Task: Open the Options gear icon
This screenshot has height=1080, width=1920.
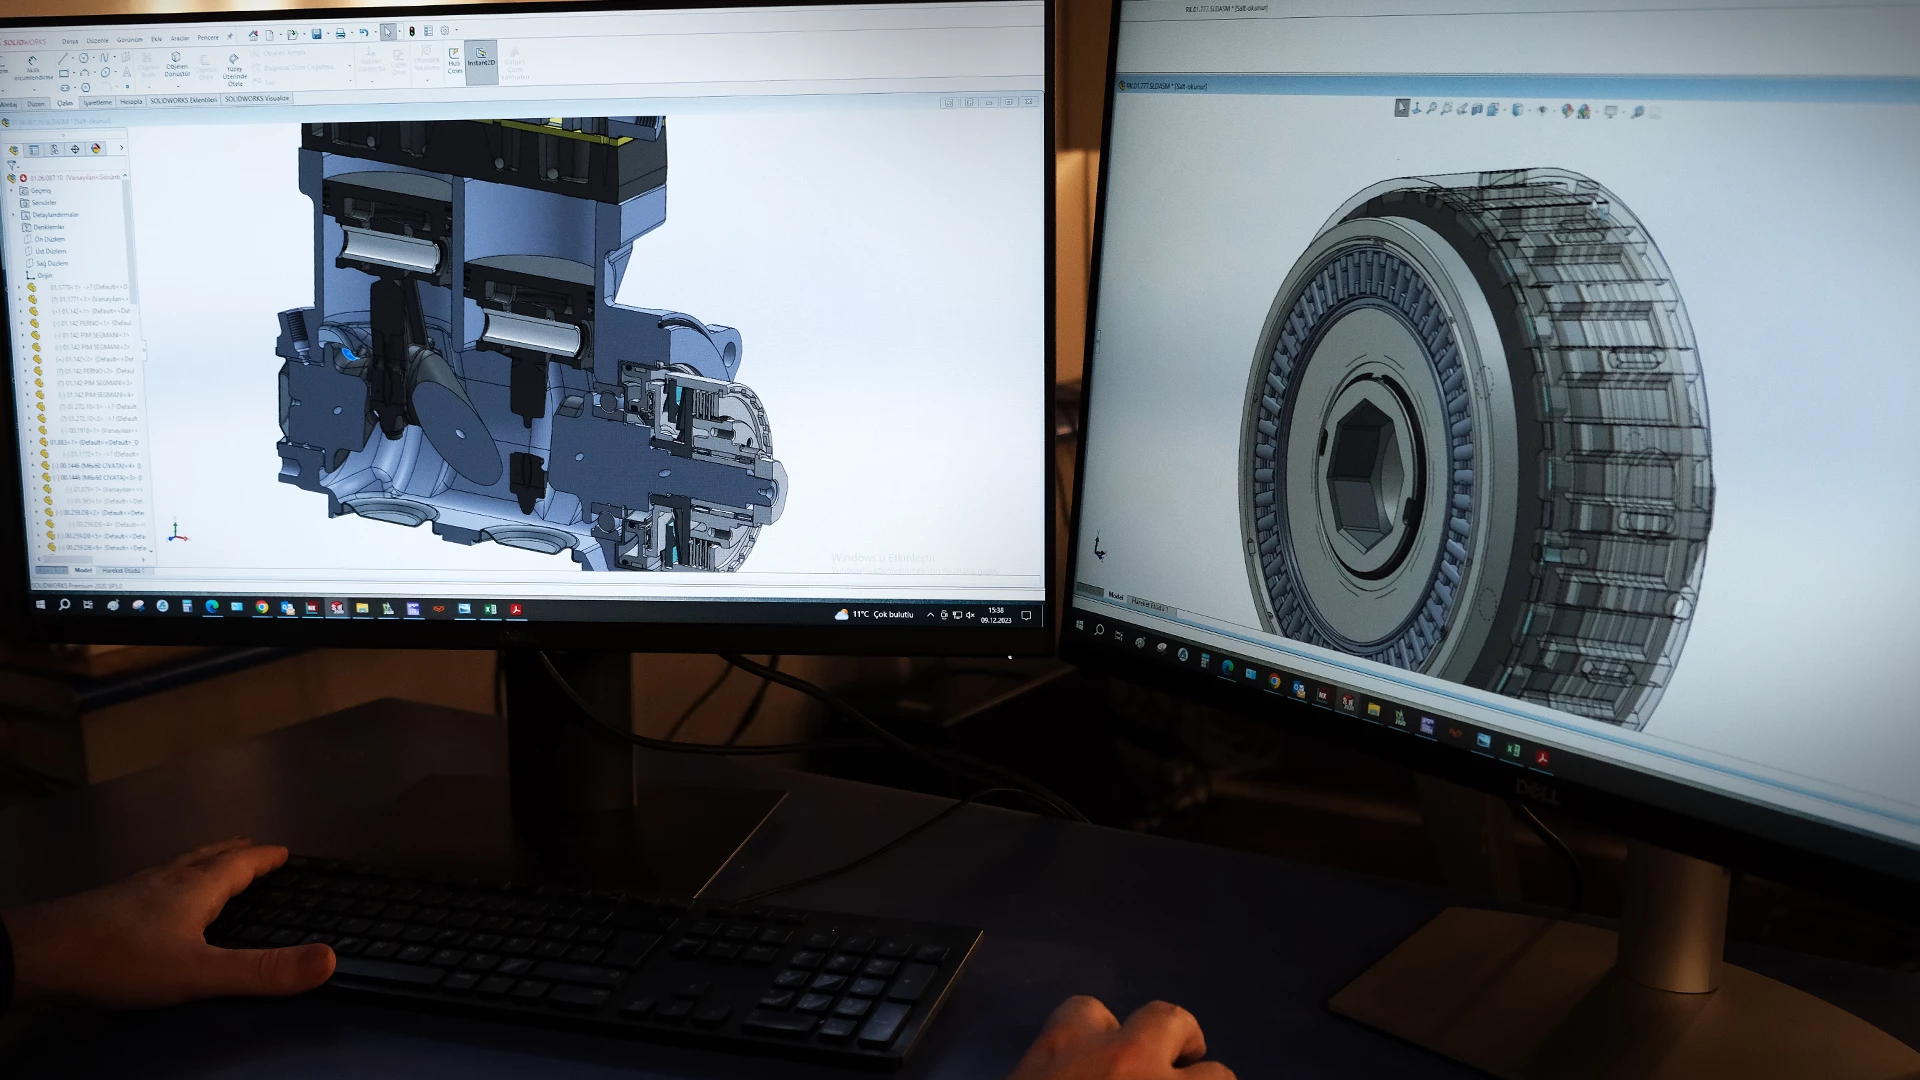Action: [x=445, y=31]
